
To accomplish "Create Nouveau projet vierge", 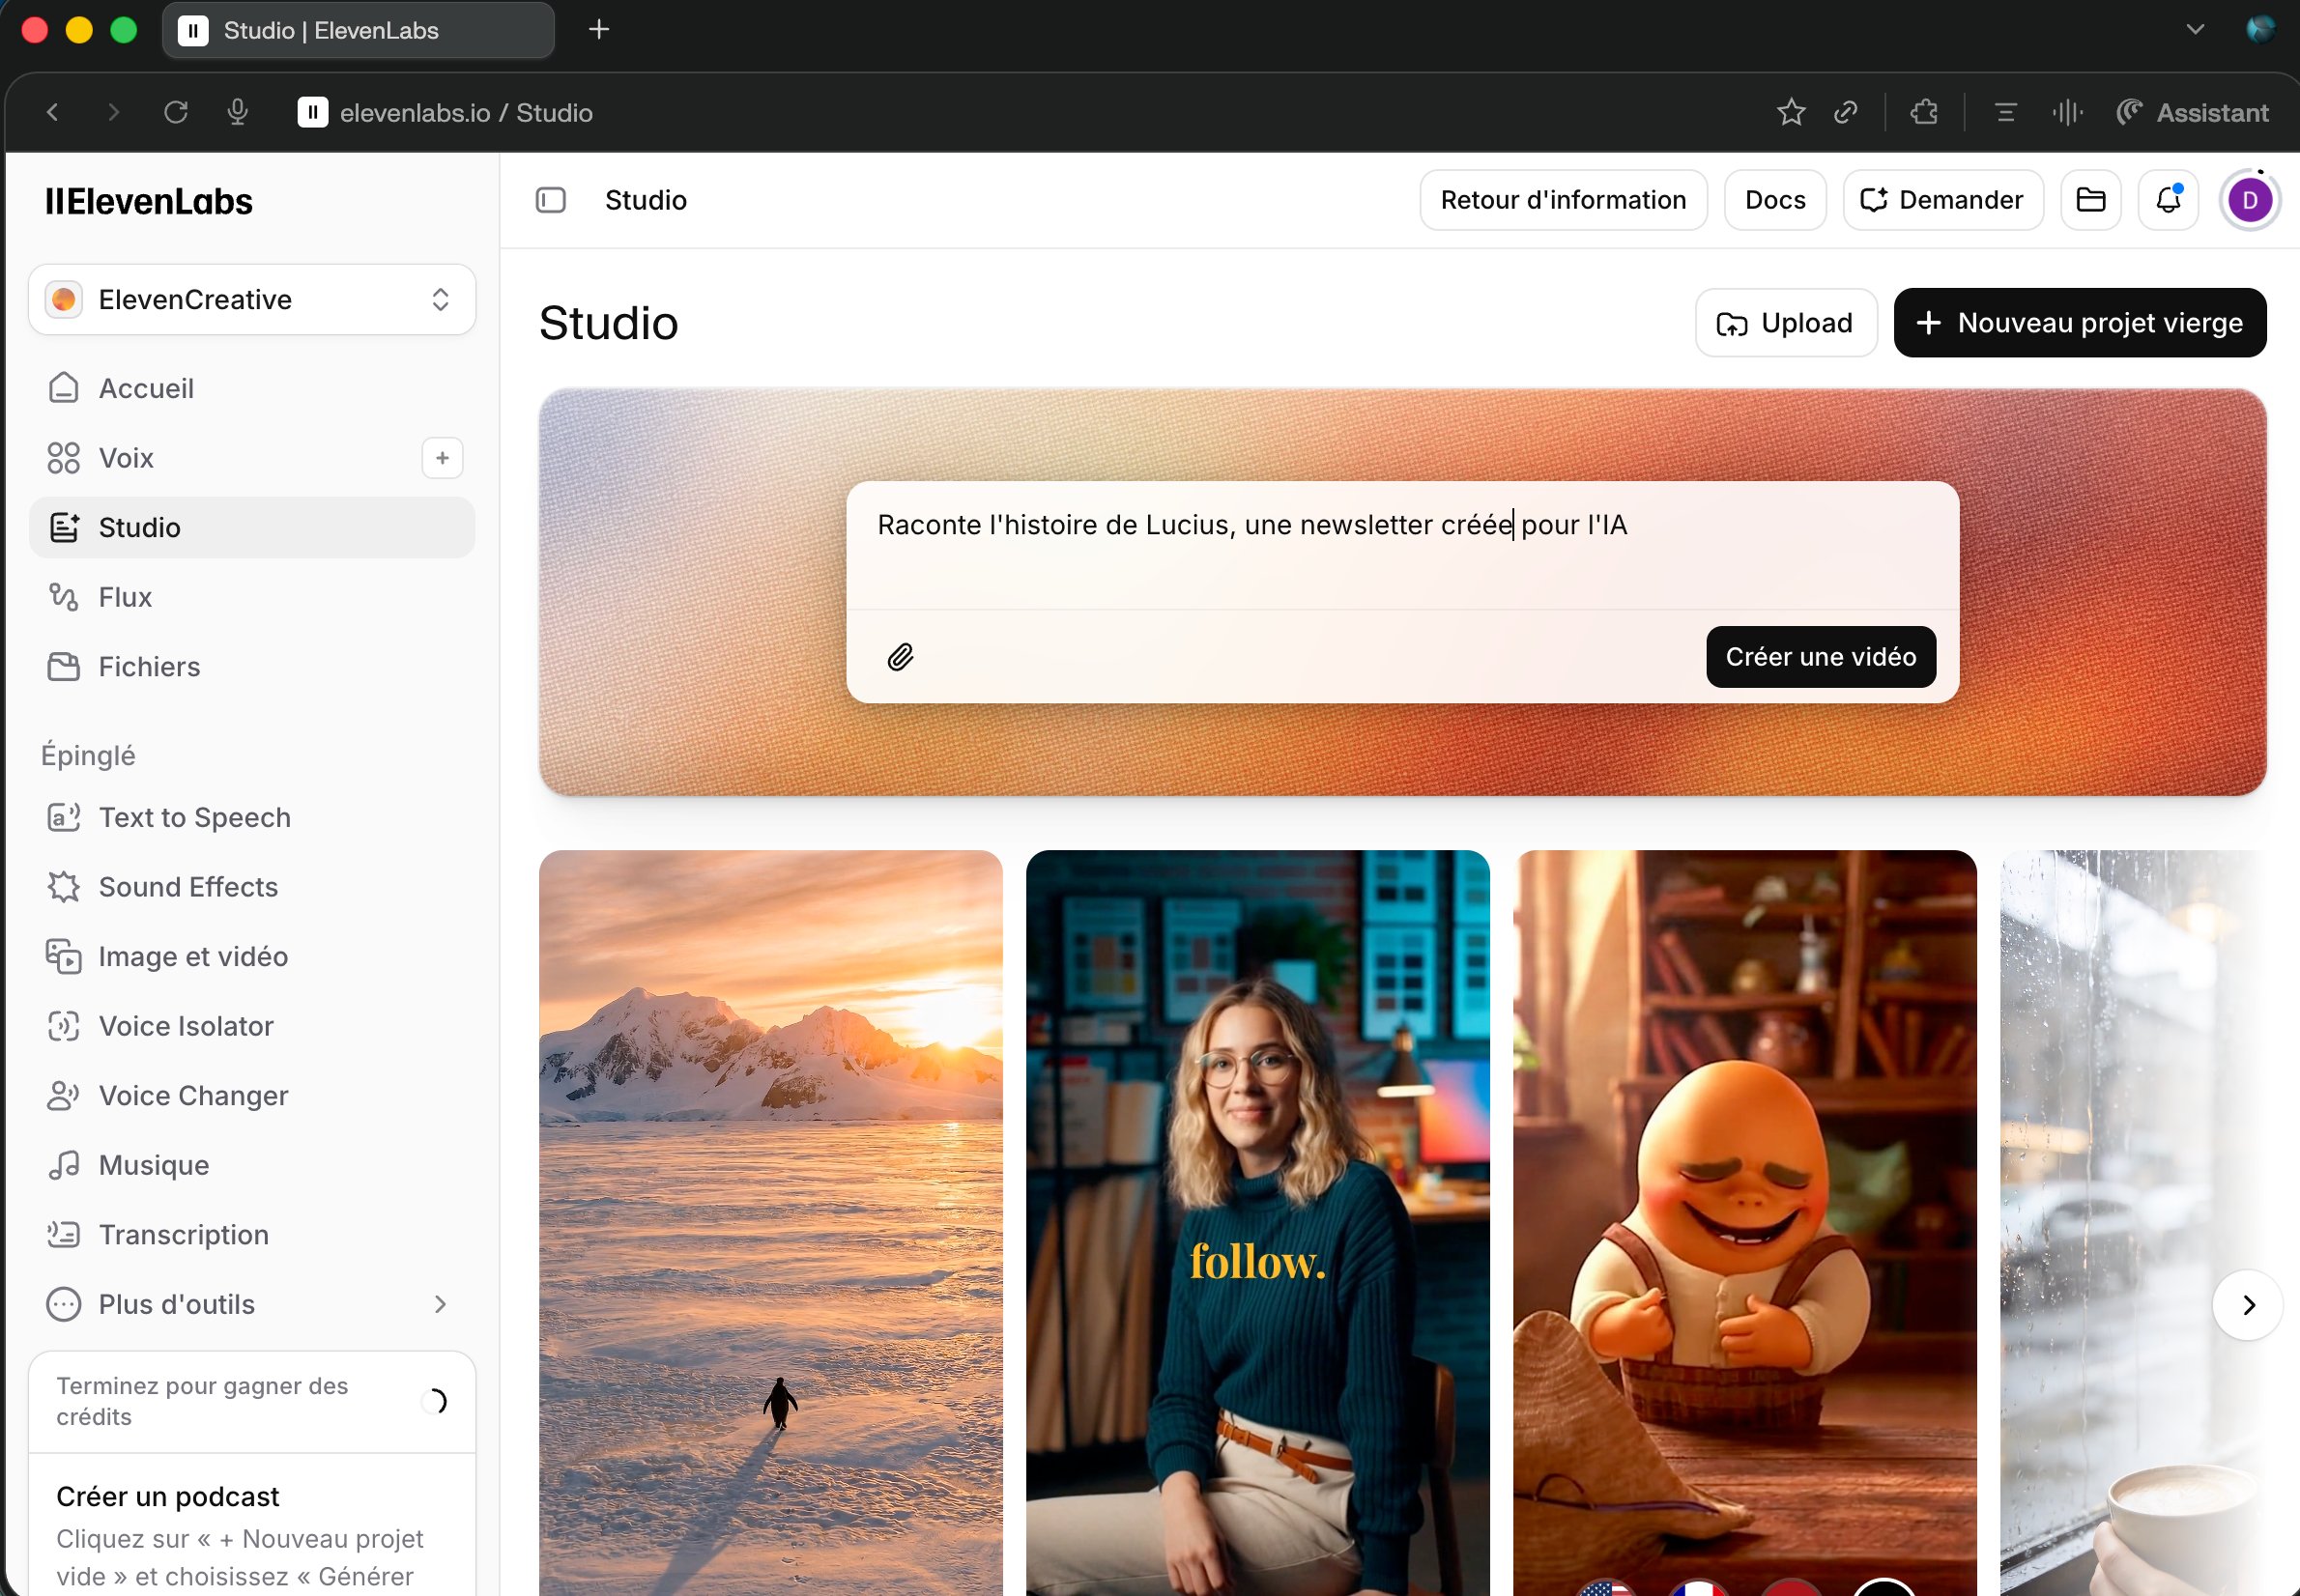I will [2080, 323].
